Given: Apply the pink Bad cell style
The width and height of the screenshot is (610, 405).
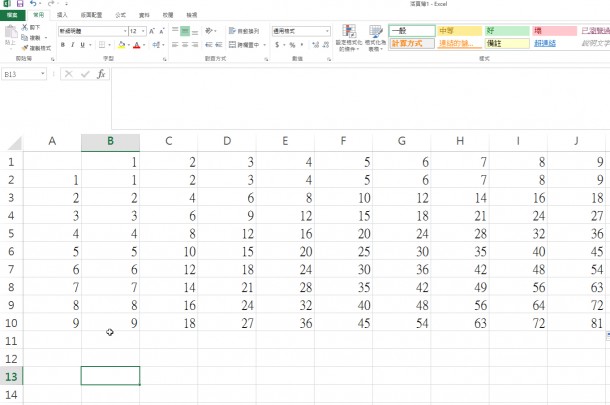Looking at the screenshot, I should pyautogui.click(x=554, y=31).
